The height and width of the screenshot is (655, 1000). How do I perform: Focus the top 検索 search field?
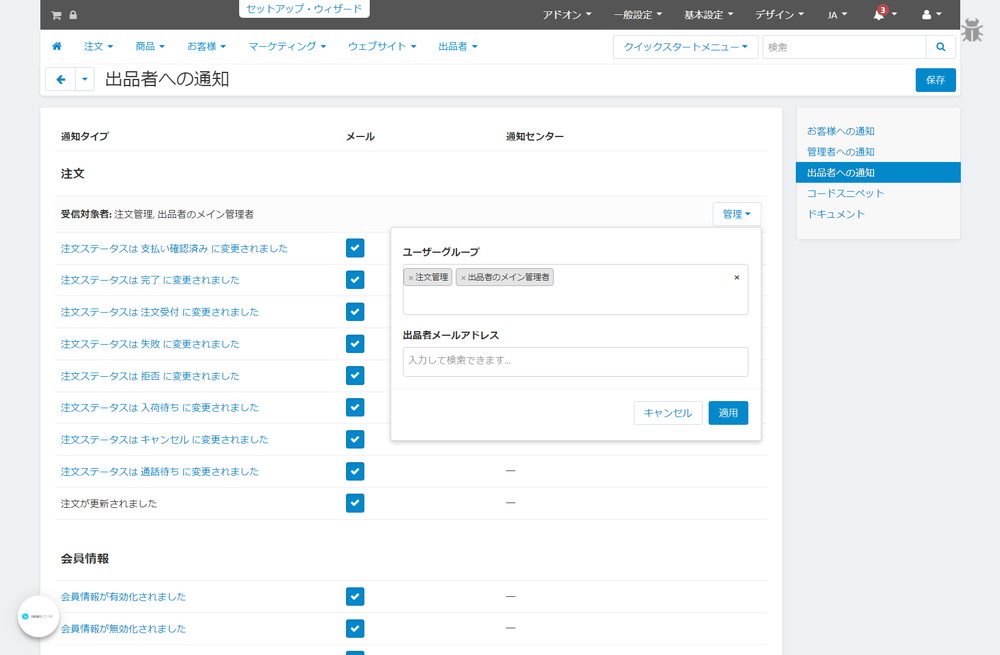(x=844, y=47)
